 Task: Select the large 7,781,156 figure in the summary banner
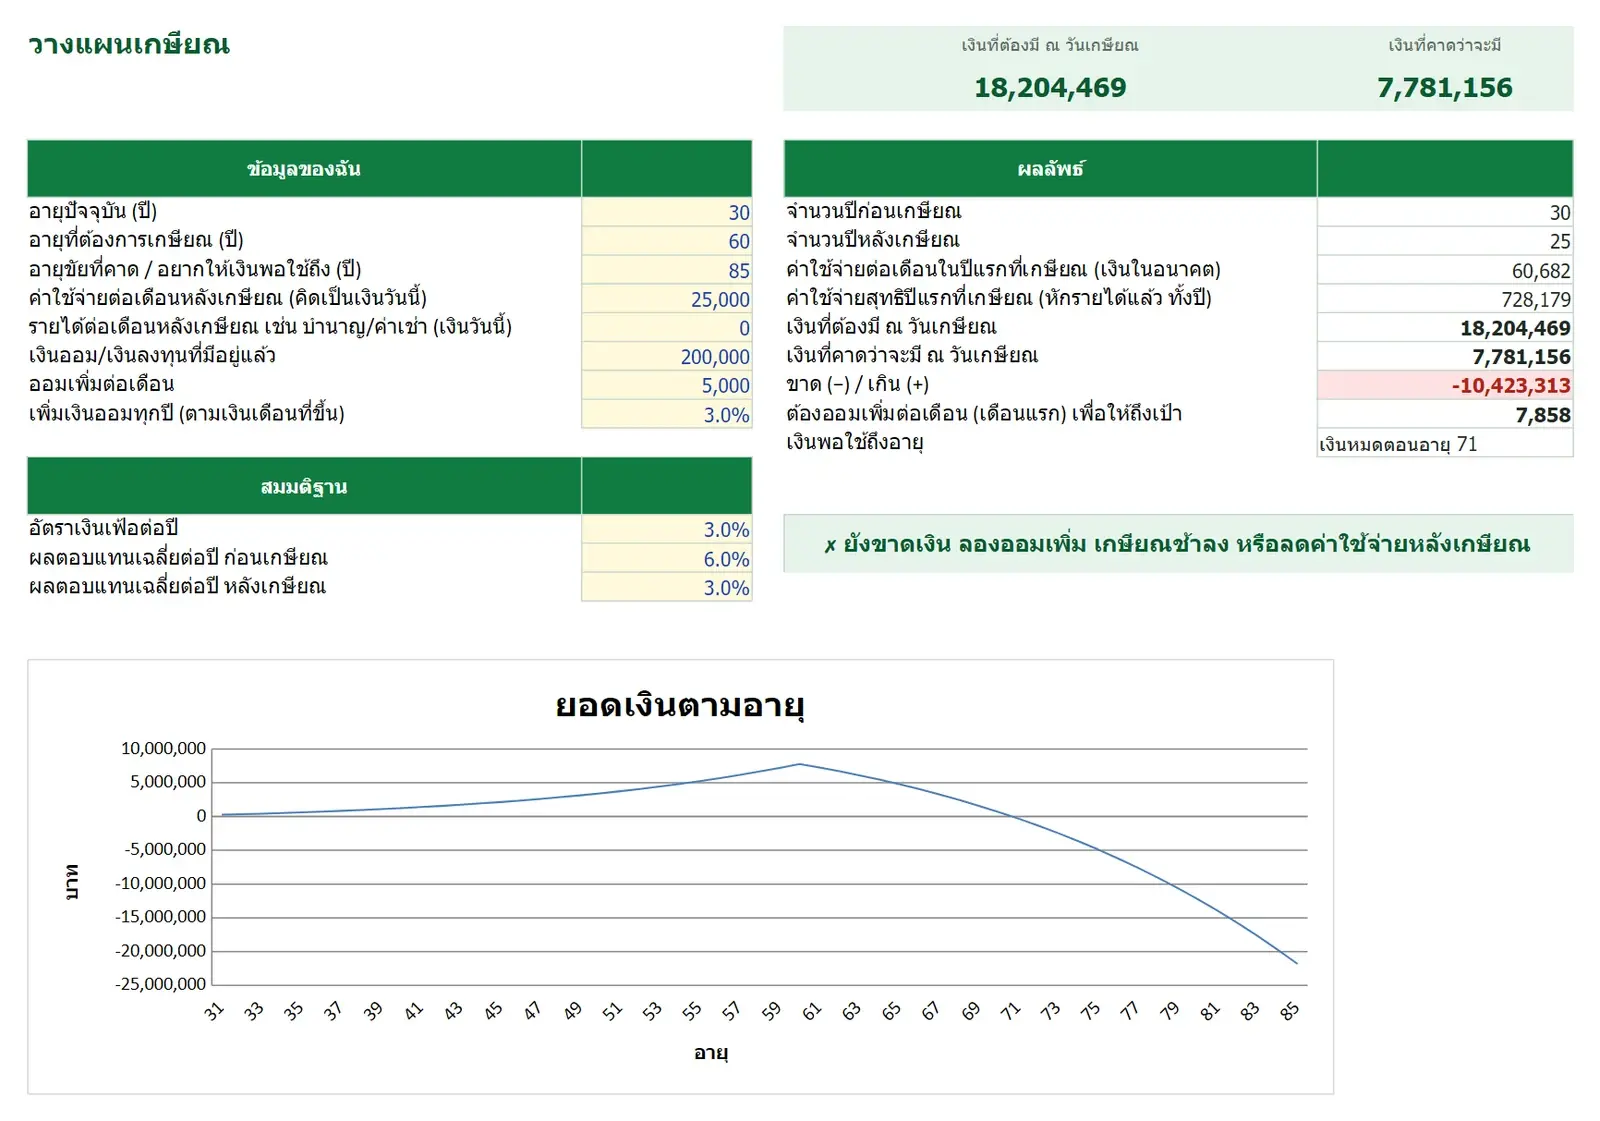(x=1445, y=88)
